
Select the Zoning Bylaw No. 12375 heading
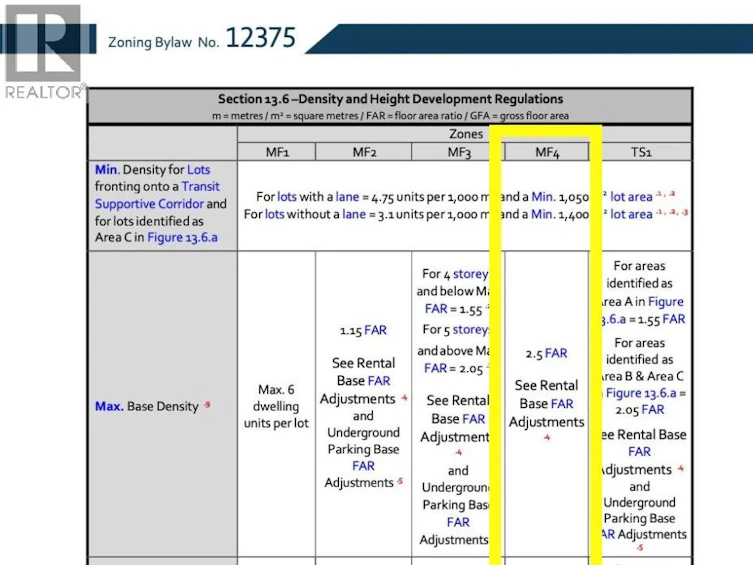pyautogui.click(x=202, y=38)
